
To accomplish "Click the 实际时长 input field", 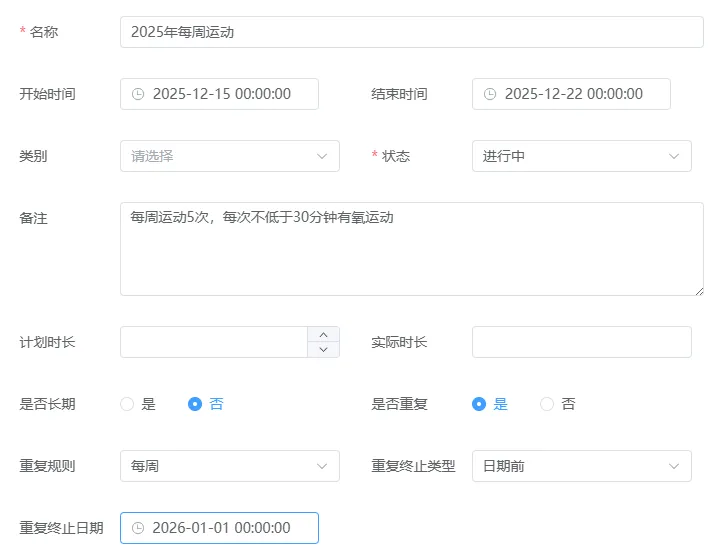I will (x=581, y=342).
